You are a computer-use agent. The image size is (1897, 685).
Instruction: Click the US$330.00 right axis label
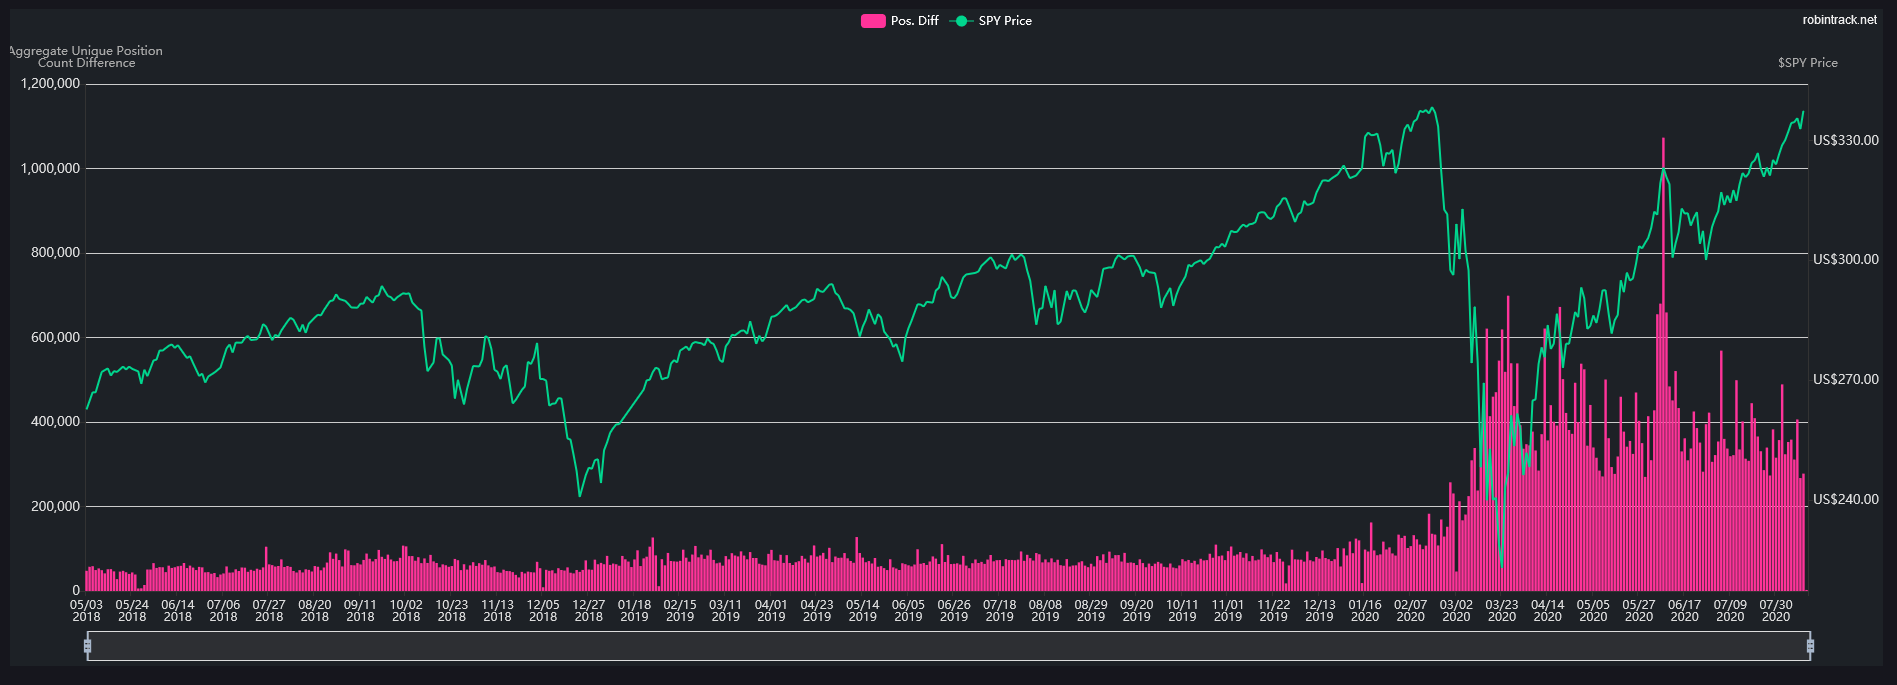1845,140
